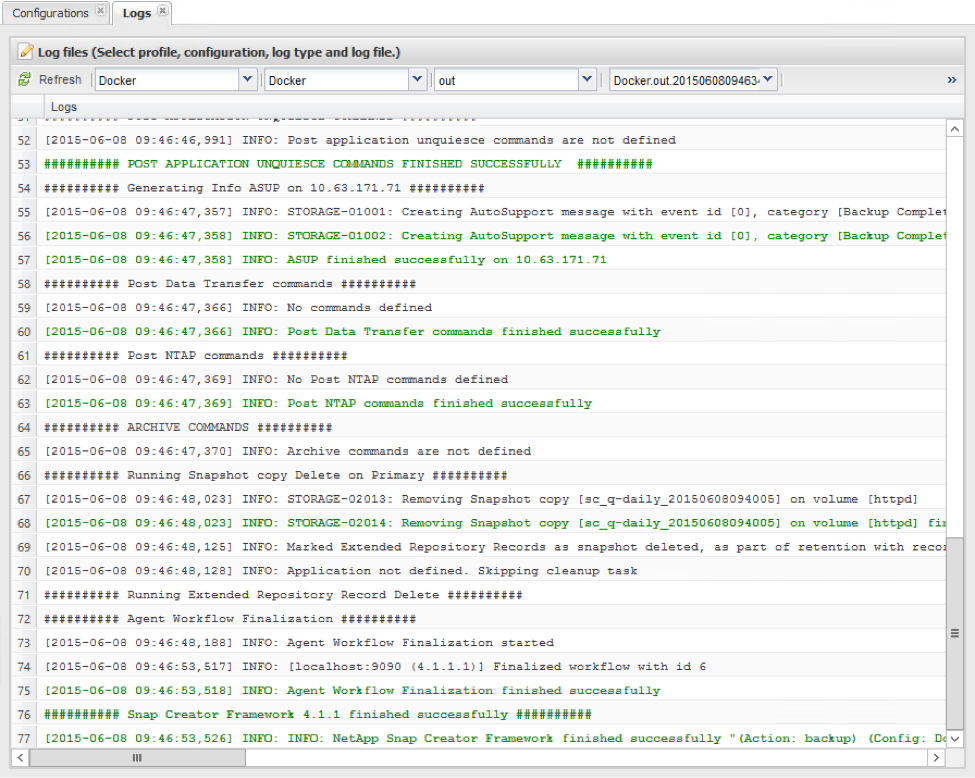Click the Refresh button label
Screen dimensions: 975x778
pyautogui.click(x=60, y=80)
